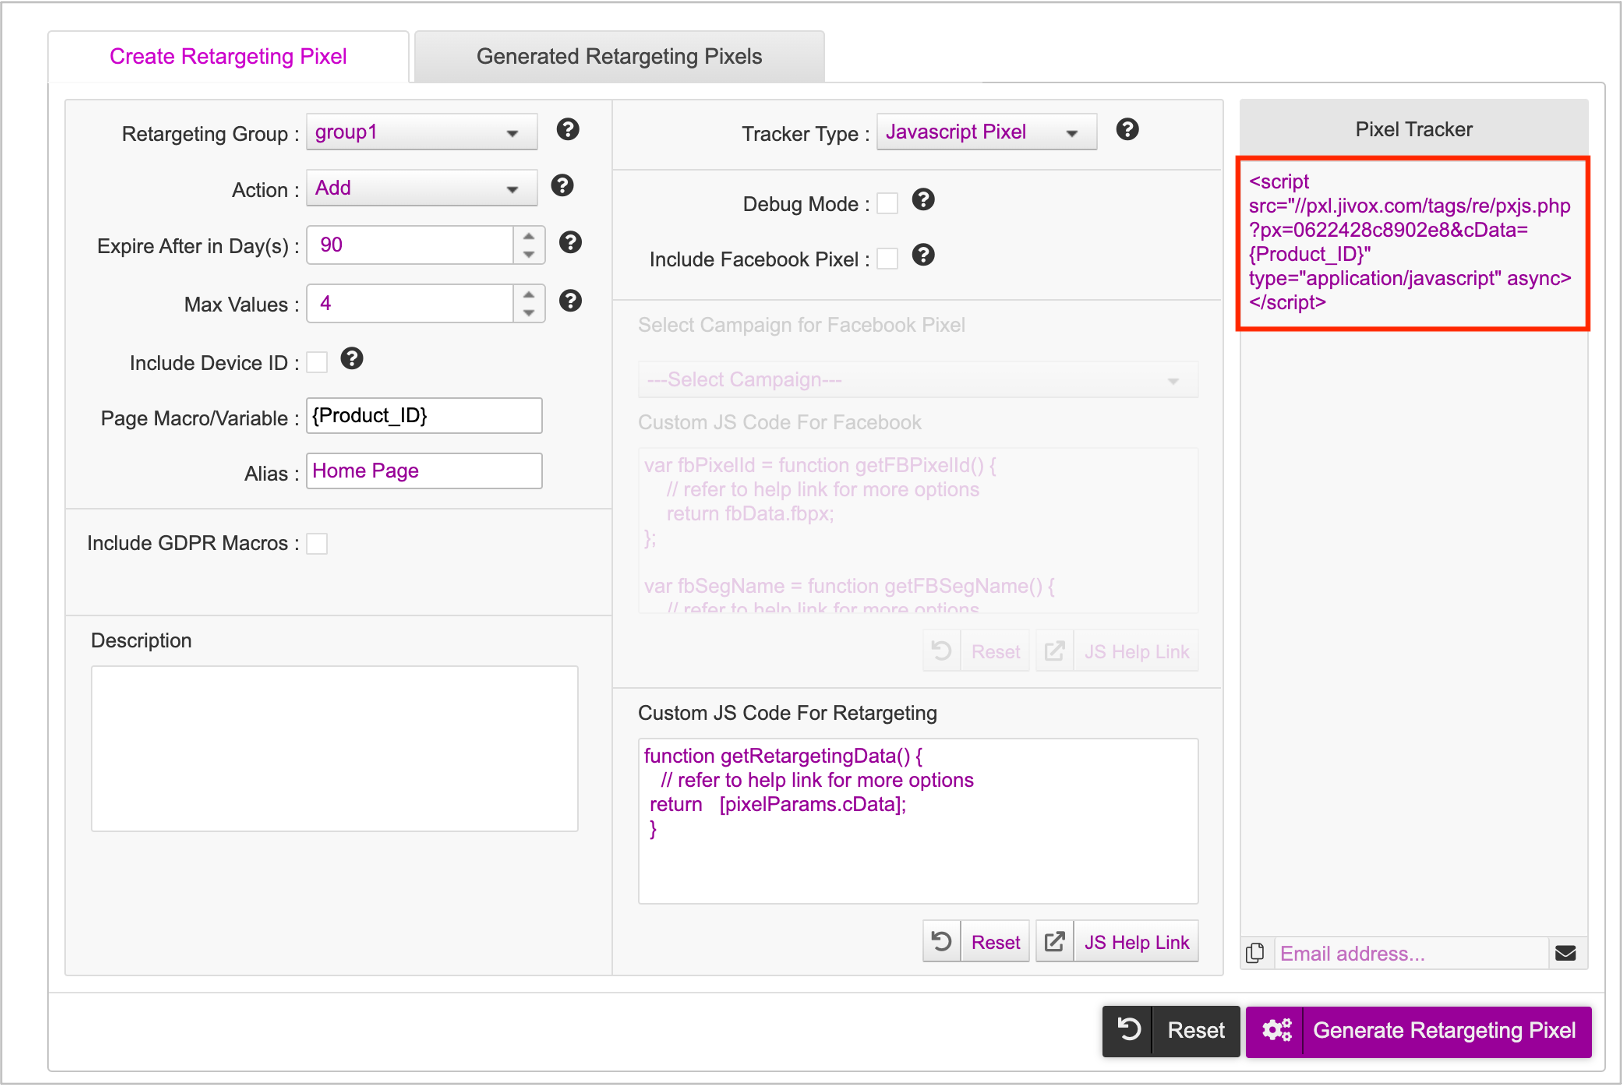1622x1086 pixels.
Task: Click the Expire After in Day(s) field
Action: tap(410, 245)
